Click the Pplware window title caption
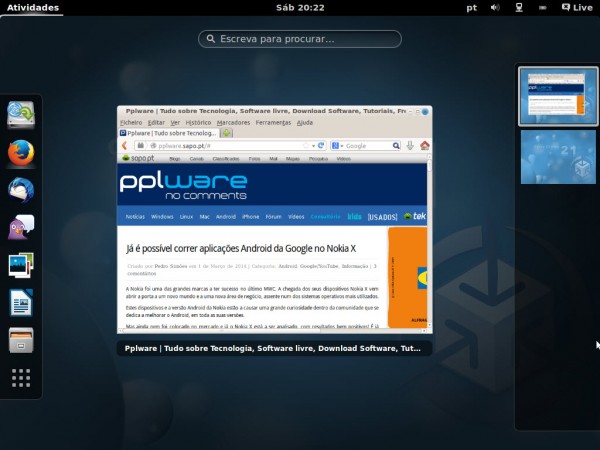The image size is (600, 450). pos(275,348)
